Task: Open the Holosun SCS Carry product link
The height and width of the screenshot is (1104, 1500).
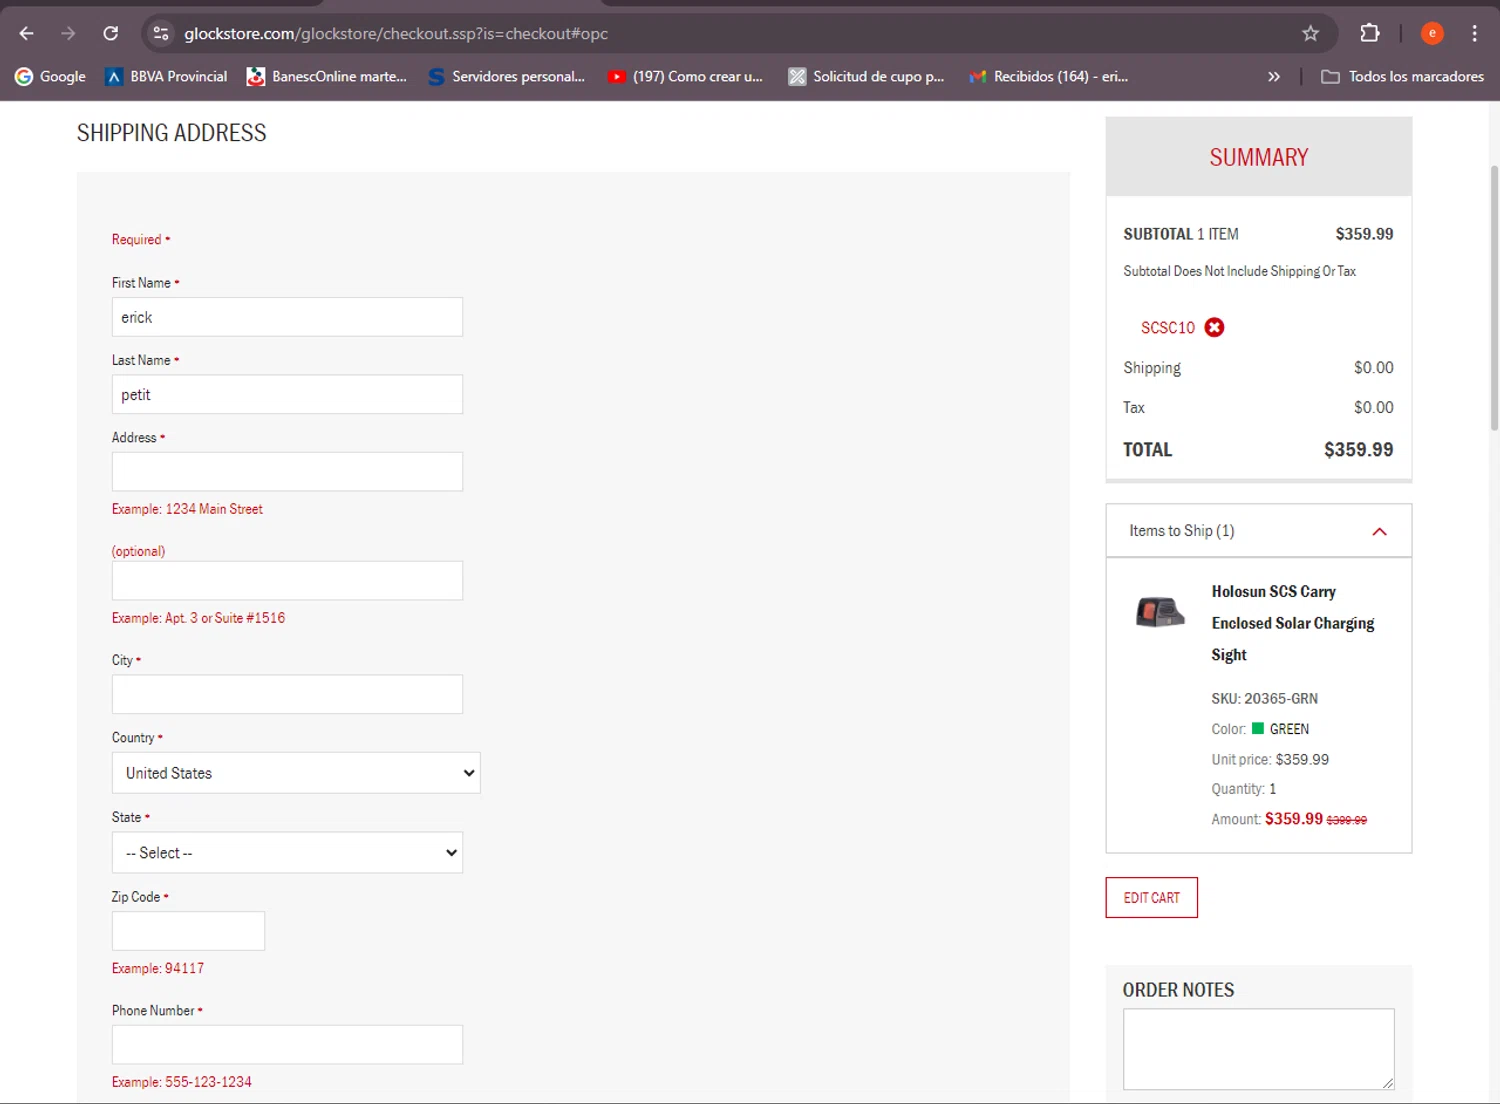Action: pos(1293,623)
